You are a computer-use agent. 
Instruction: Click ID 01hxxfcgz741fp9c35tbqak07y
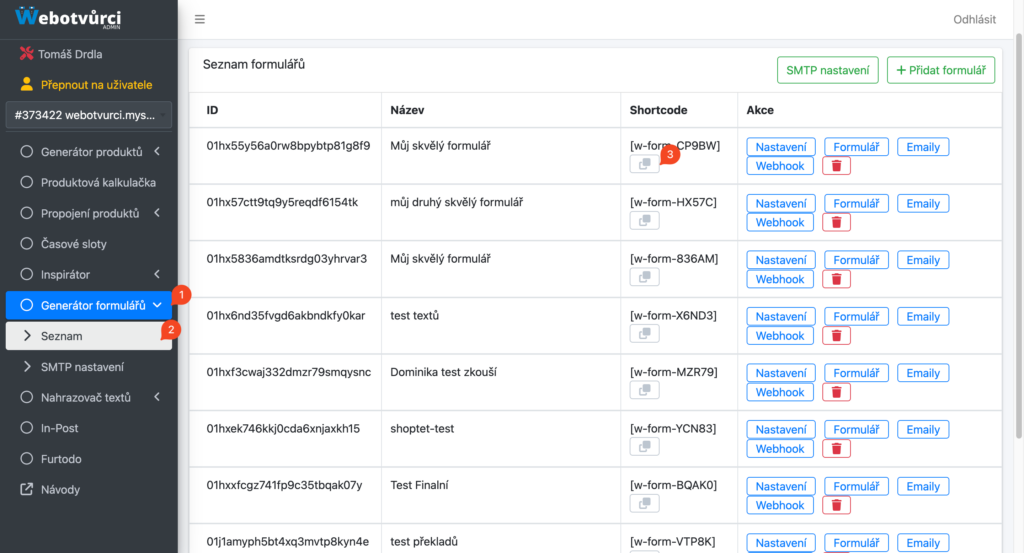284,485
